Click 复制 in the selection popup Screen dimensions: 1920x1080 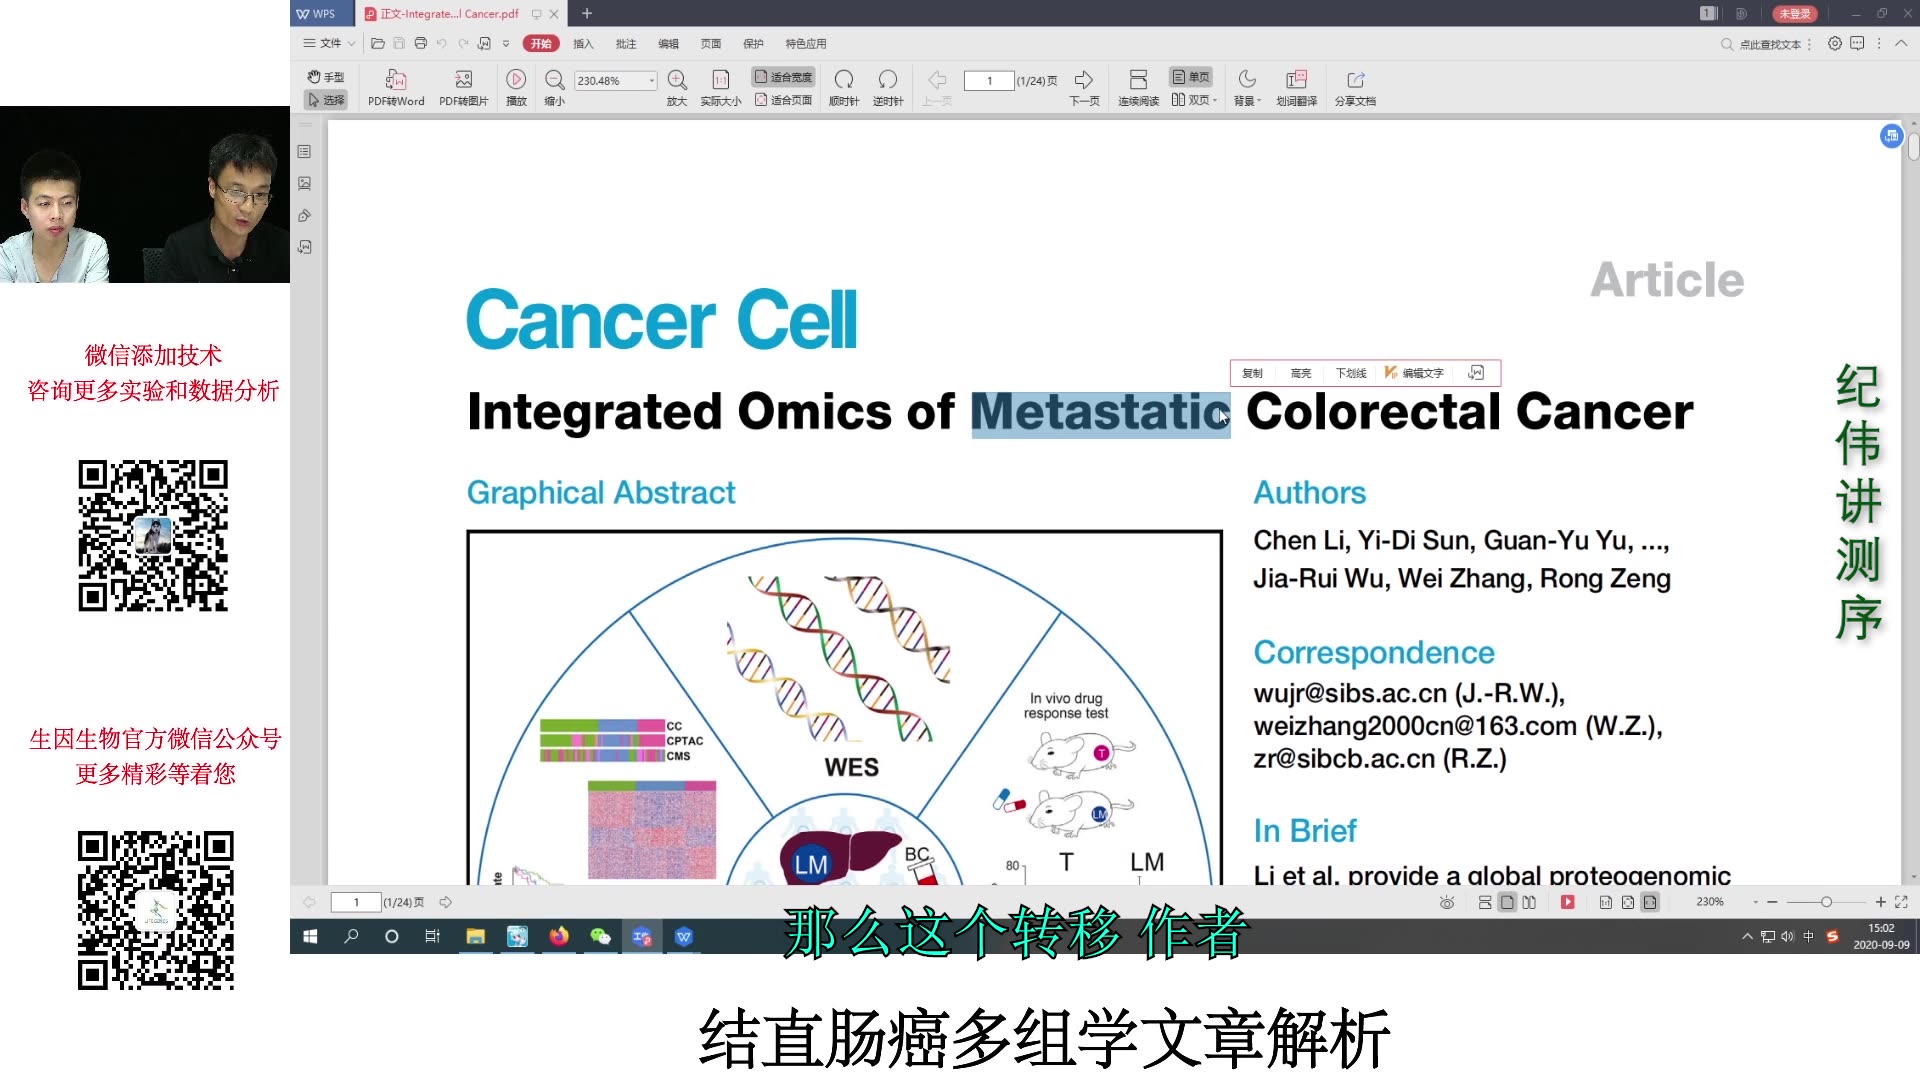[1252, 373]
